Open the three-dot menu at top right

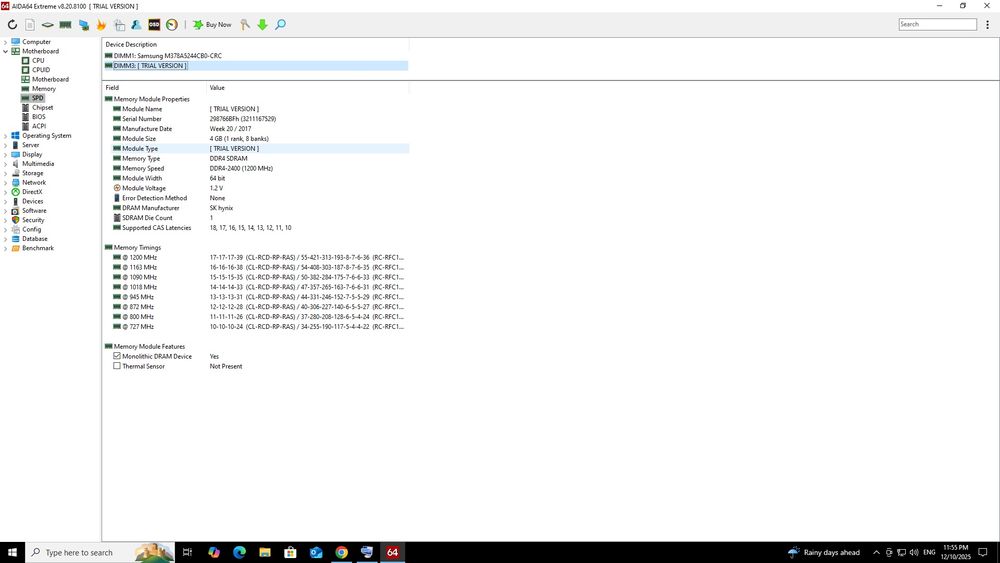(987, 25)
